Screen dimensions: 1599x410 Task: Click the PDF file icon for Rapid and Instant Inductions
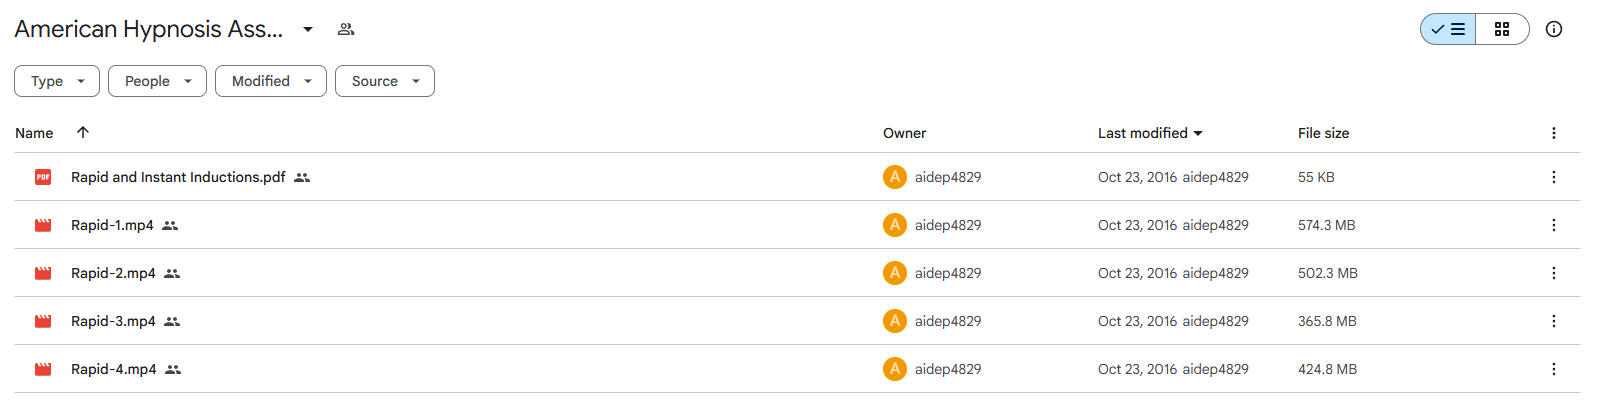coord(43,177)
